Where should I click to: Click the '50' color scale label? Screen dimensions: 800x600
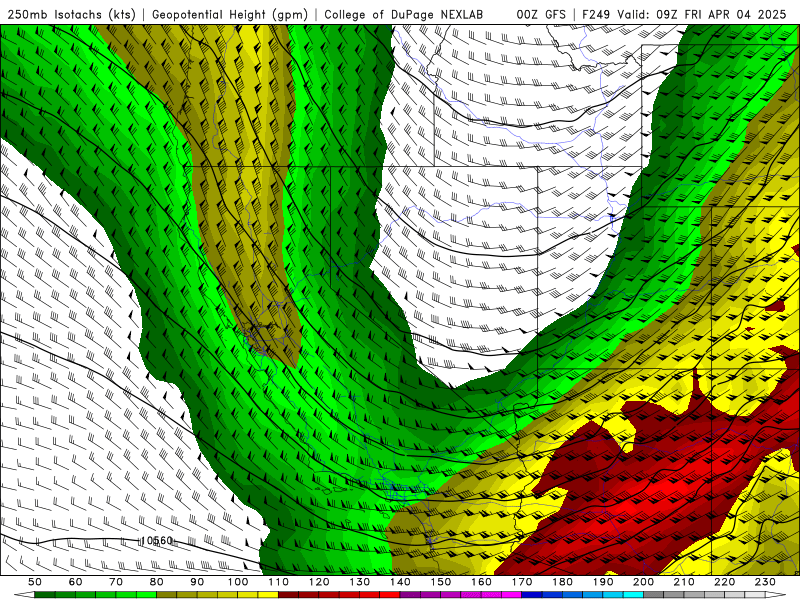pyautogui.click(x=35, y=582)
